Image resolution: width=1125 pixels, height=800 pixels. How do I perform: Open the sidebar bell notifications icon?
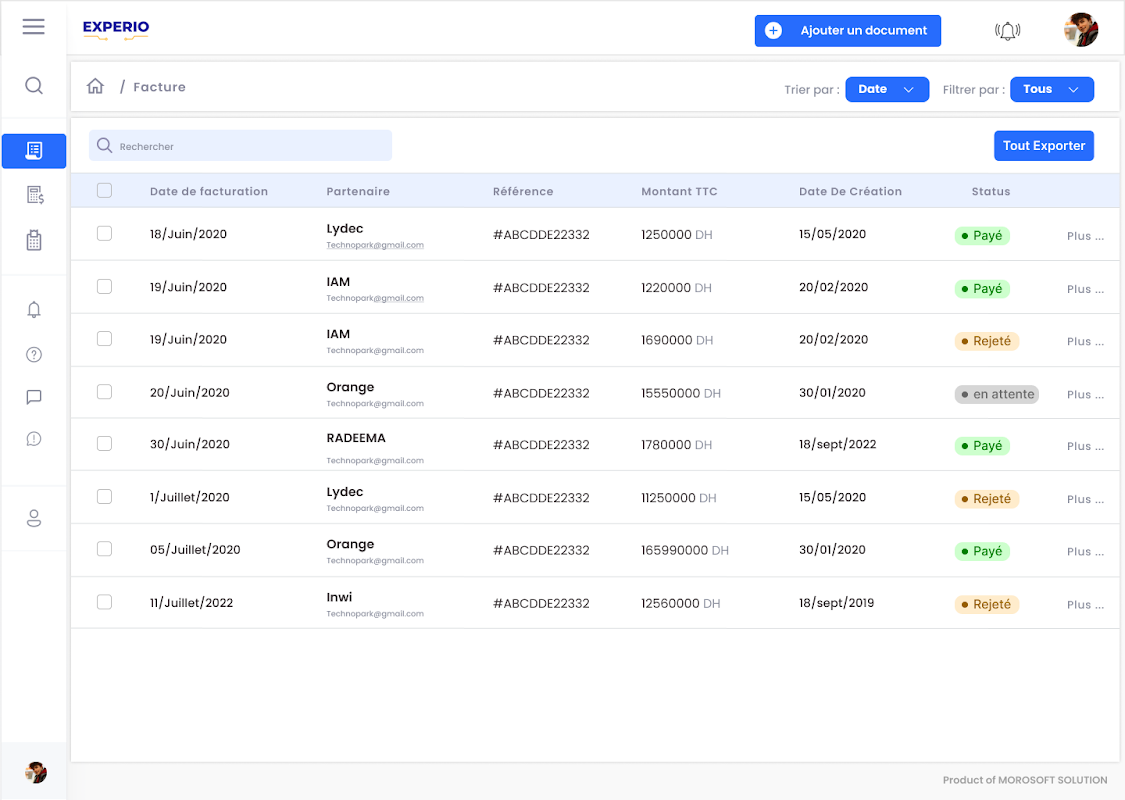[x=34, y=310]
